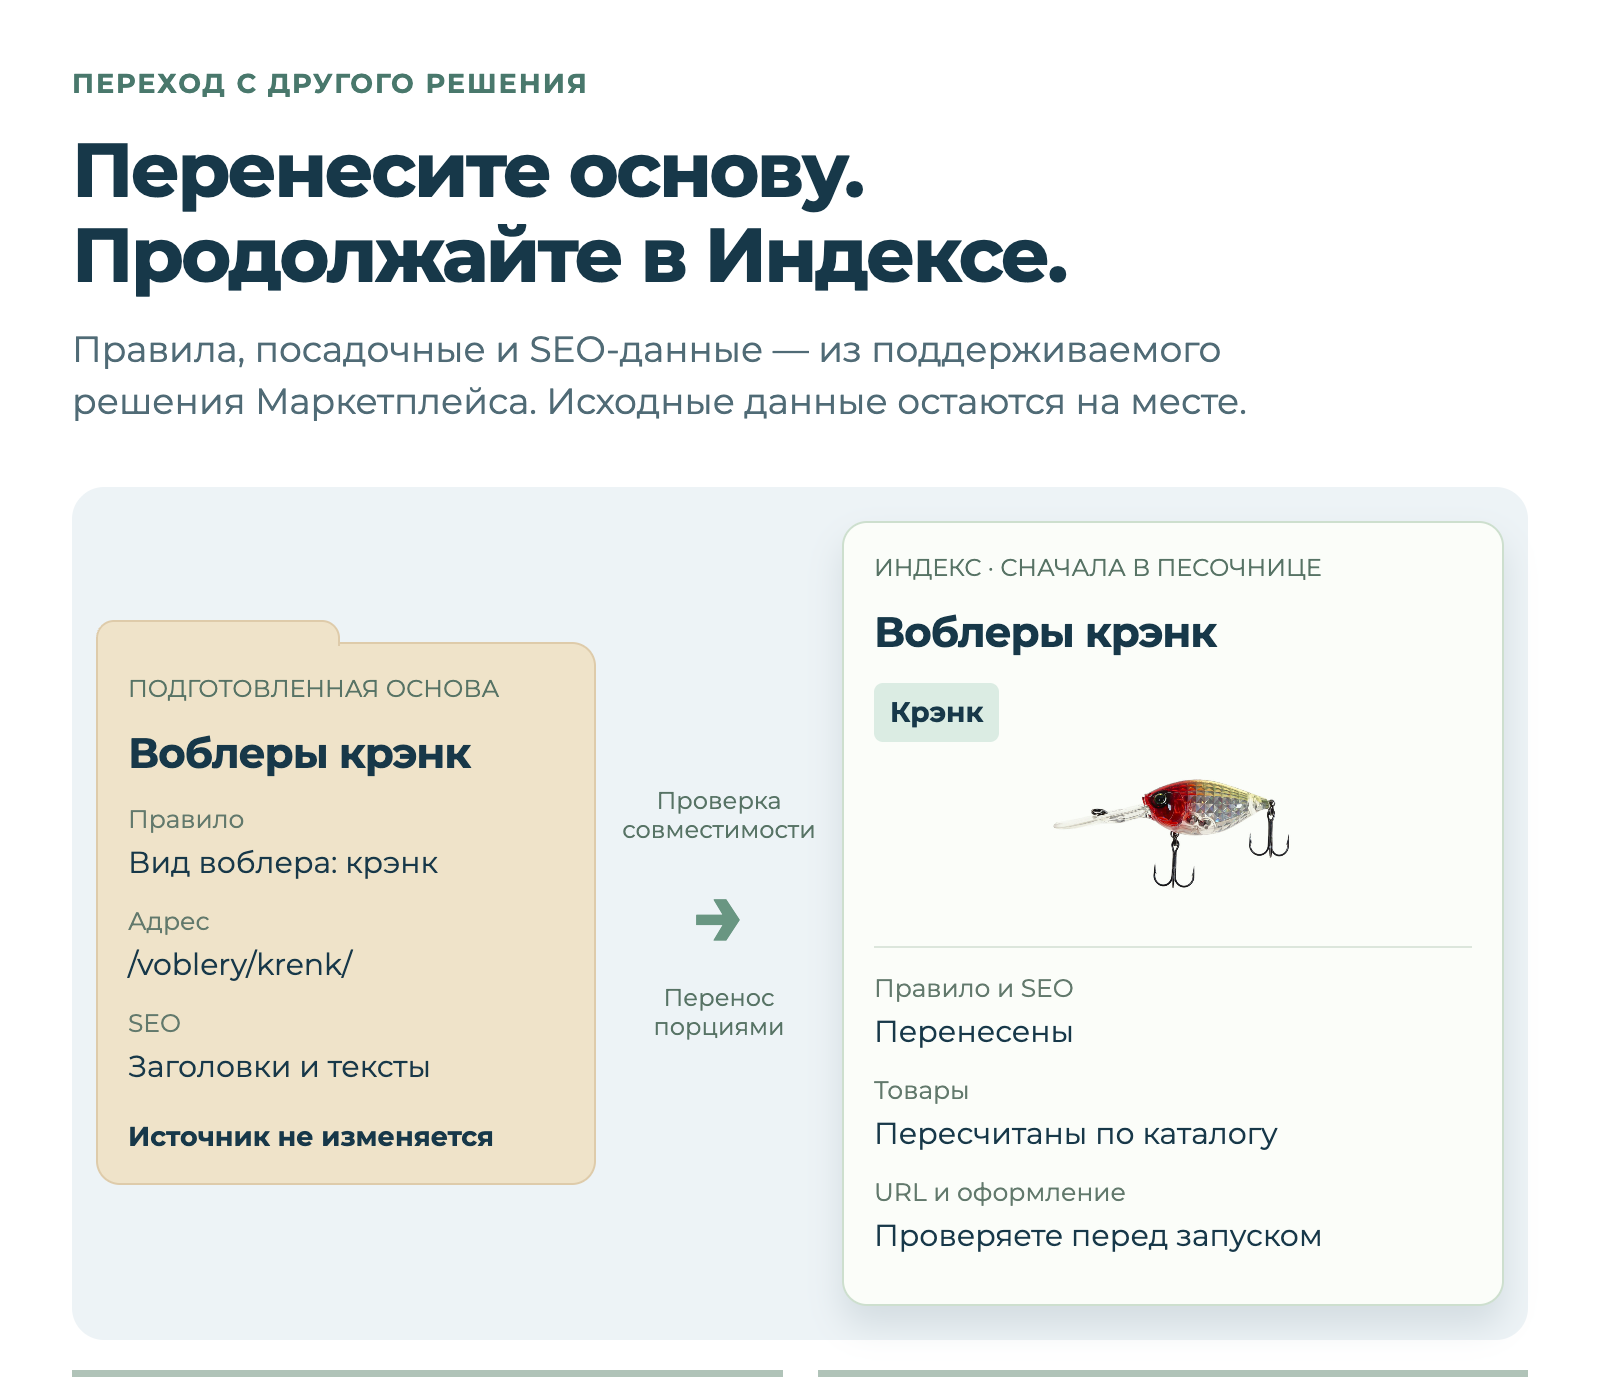Click the heading 'Перенесите основу.'
Screen dimensions: 1600x1390
pyautogui.click(x=469, y=172)
